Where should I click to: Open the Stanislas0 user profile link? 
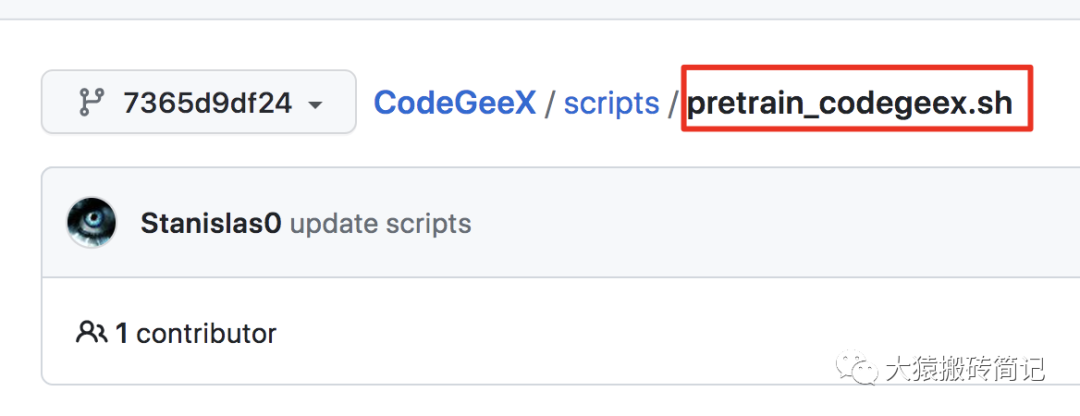point(211,223)
